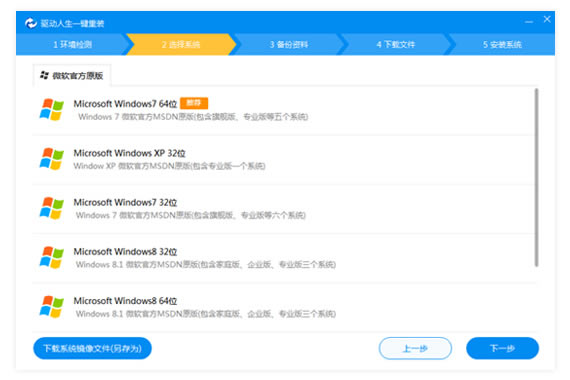This screenshot has width=570, height=380.
Task: Click Windows7 32位 description mentioning 六个系统
Action: coord(191,215)
